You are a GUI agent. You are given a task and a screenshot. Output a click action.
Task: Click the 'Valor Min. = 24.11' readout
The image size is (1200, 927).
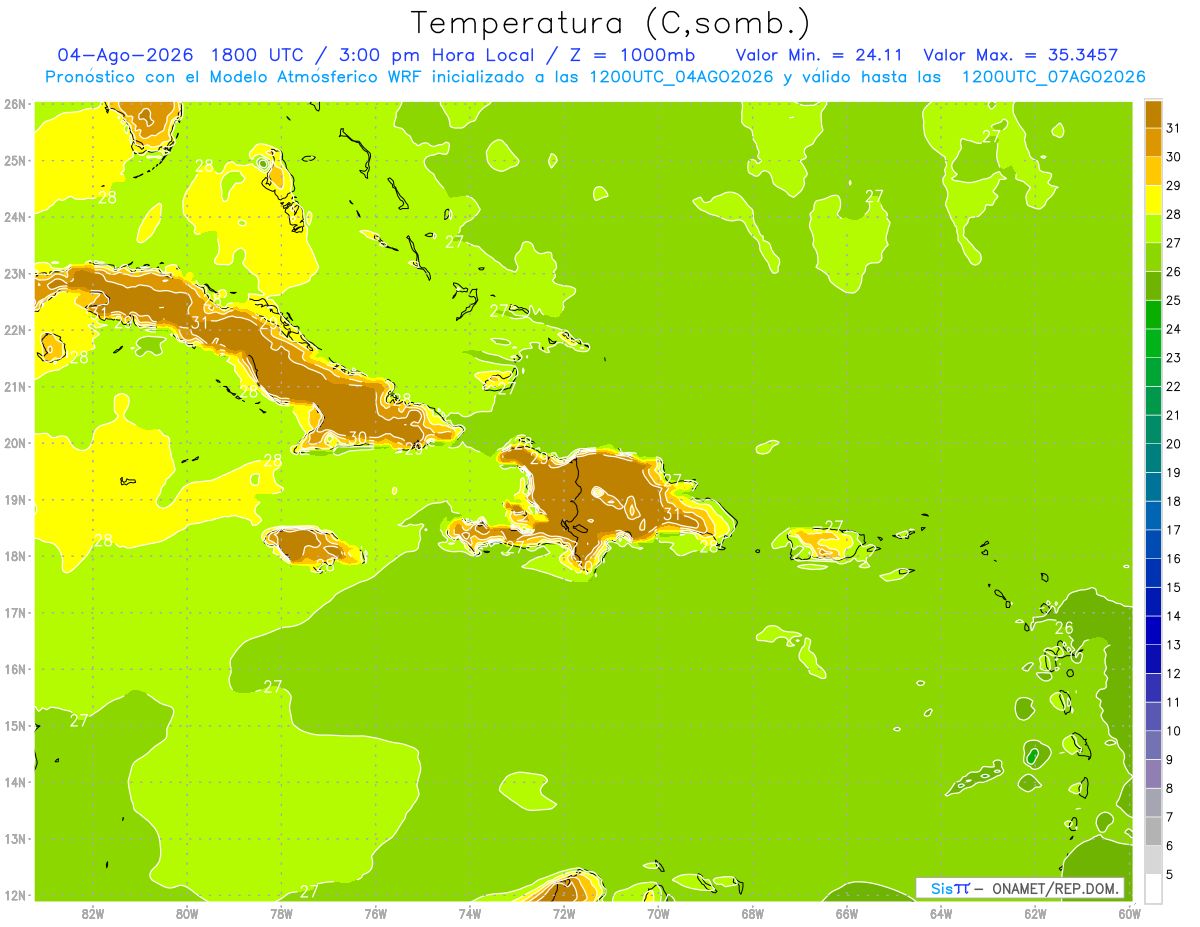[821, 55]
